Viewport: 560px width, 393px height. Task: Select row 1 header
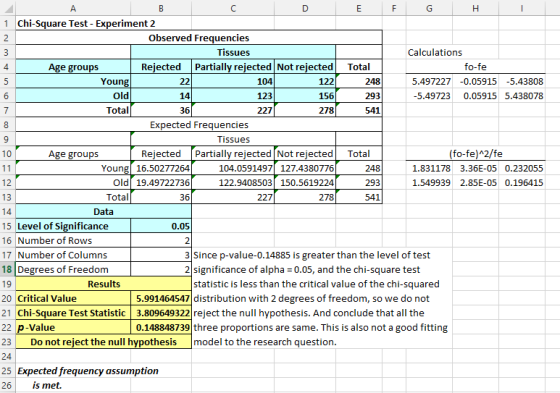coord(8,24)
